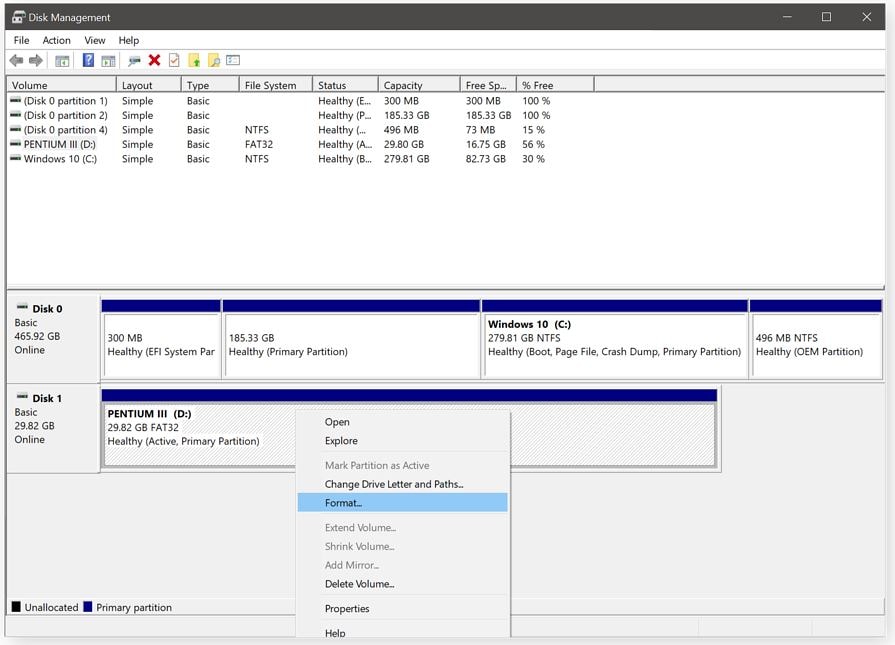Toggle the Show/Hide Console Tree icon
895x645 pixels.
tap(62, 61)
